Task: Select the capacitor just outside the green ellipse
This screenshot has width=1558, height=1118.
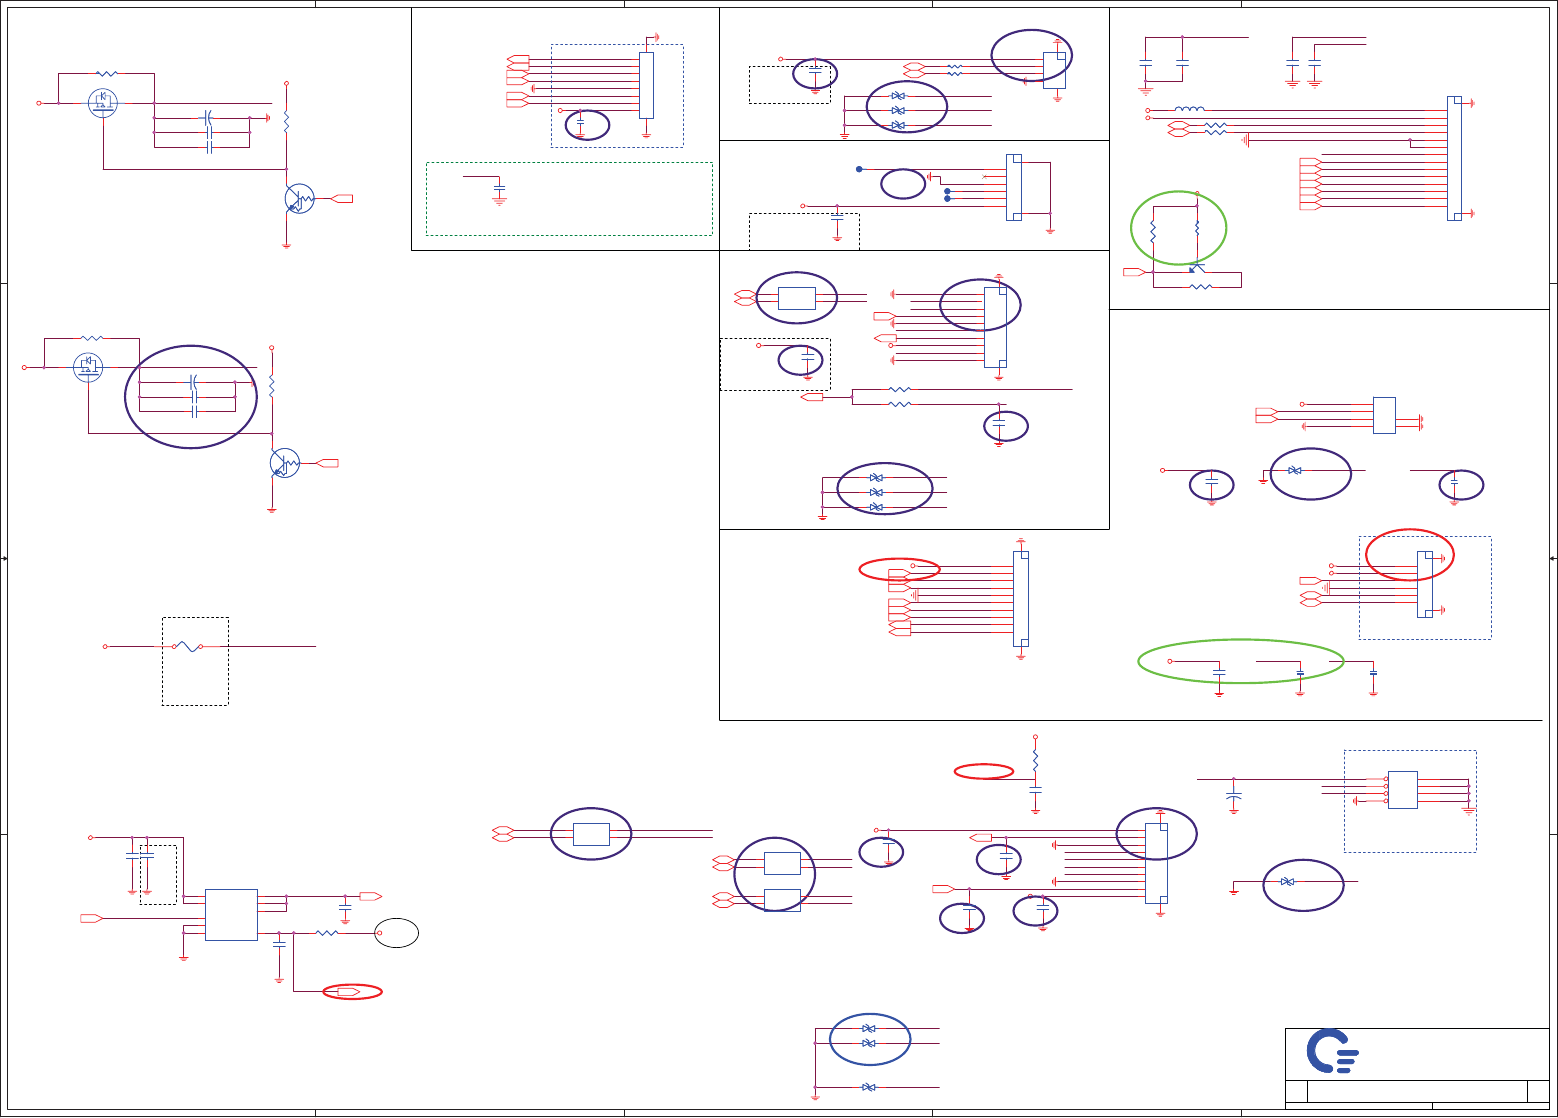Action: (x=1373, y=672)
